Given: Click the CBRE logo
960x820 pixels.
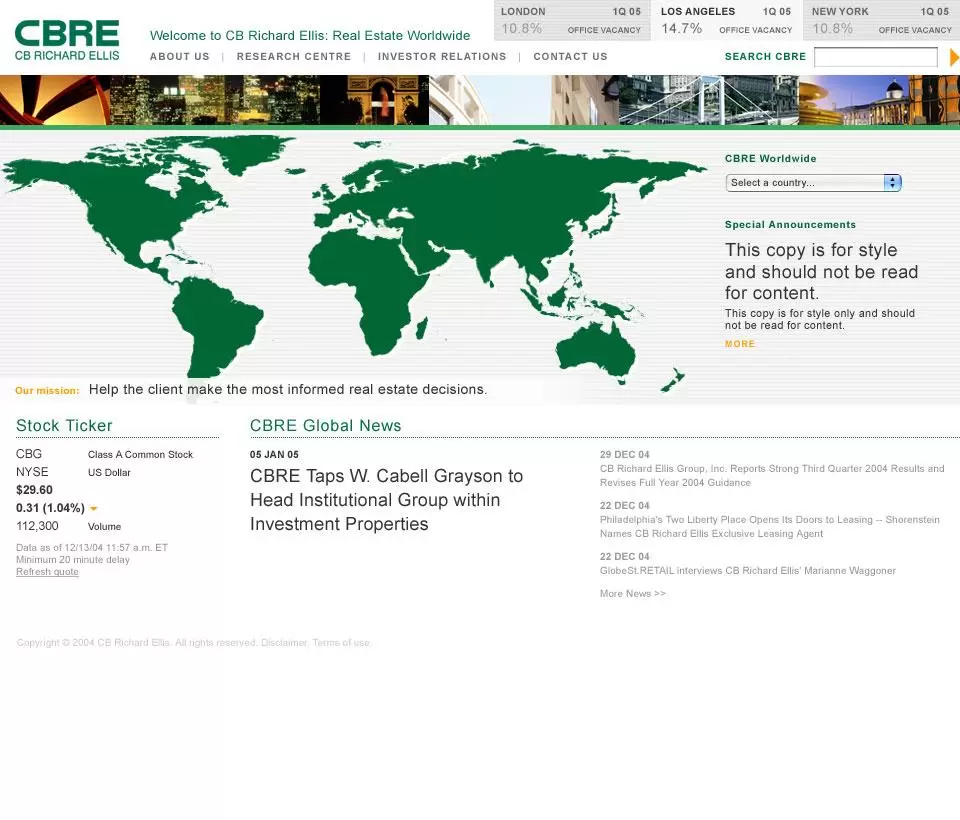Looking at the screenshot, I should pyautogui.click(x=66, y=38).
